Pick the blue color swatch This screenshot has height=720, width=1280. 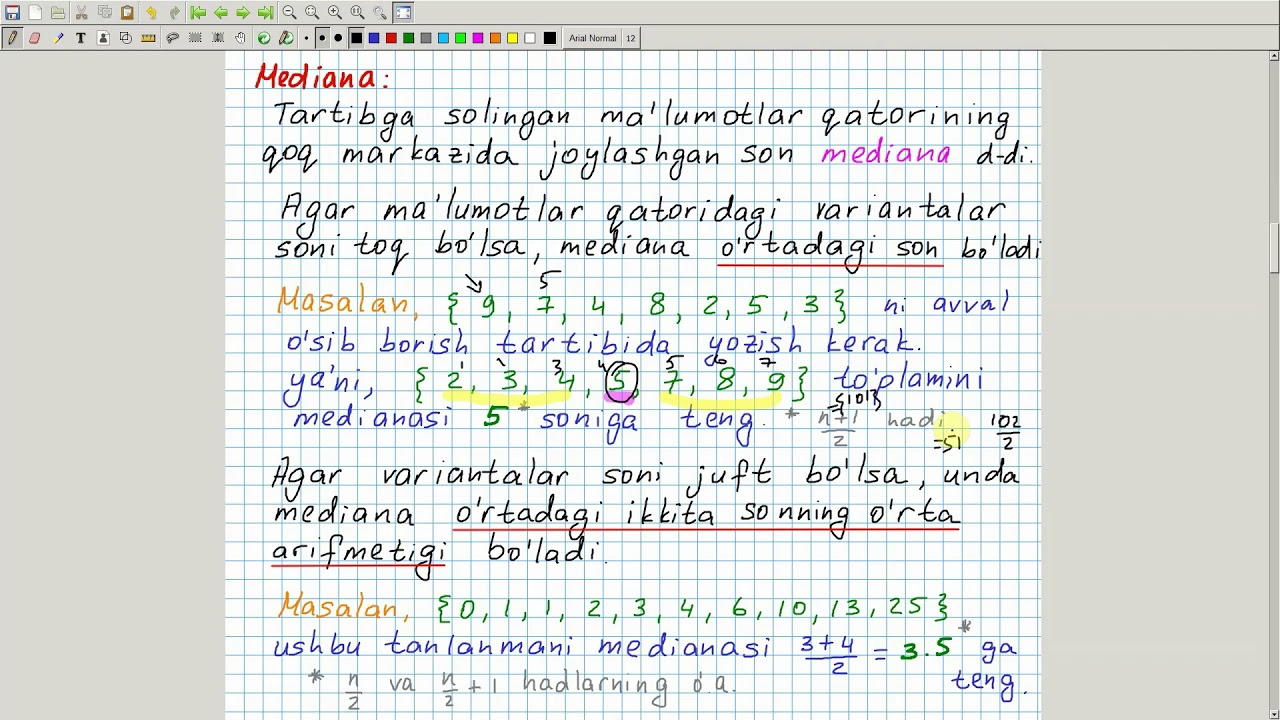pyautogui.click(x=374, y=38)
